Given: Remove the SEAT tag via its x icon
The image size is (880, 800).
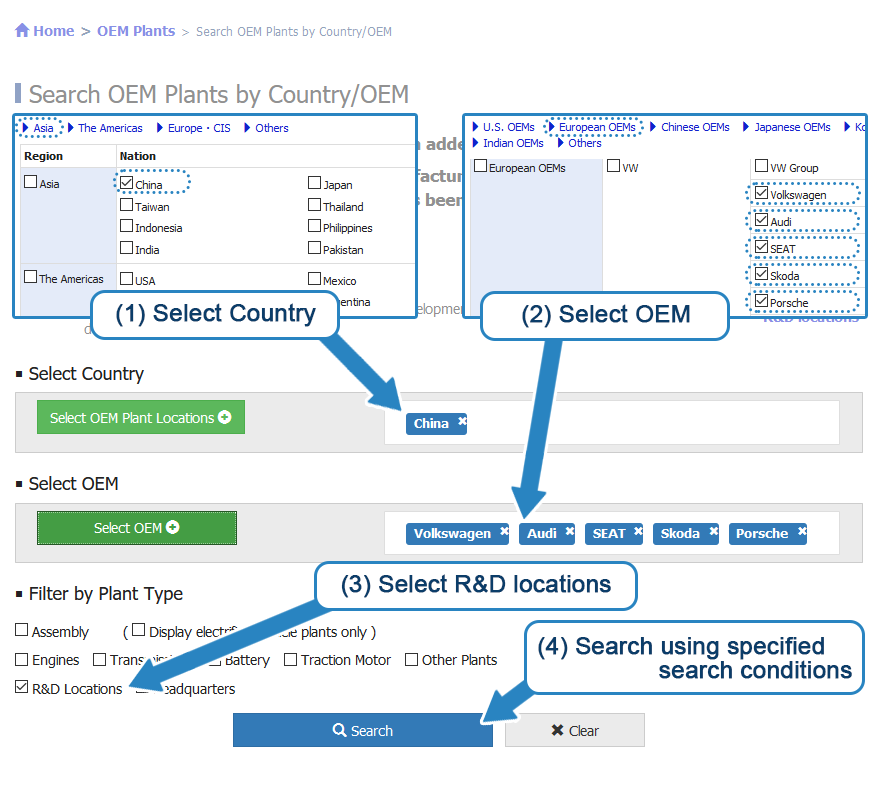Looking at the screenshot, I should coord(638,531).
